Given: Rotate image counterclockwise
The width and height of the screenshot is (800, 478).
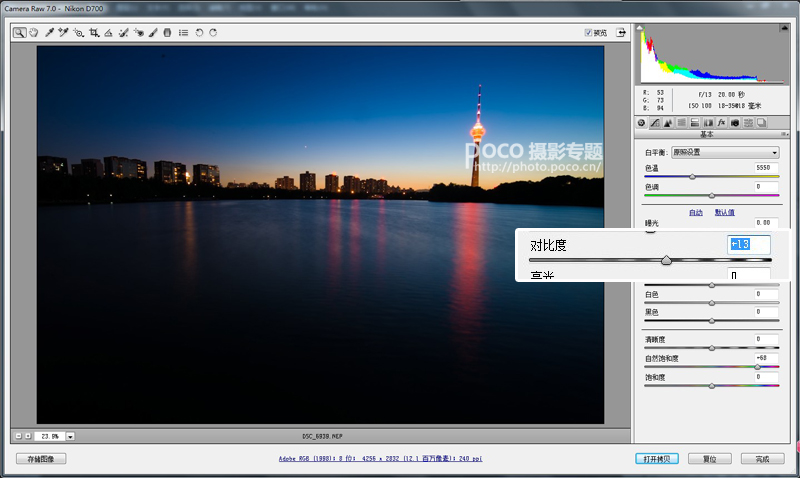Looking at the screenshot, I should click(x=199, y=33).
